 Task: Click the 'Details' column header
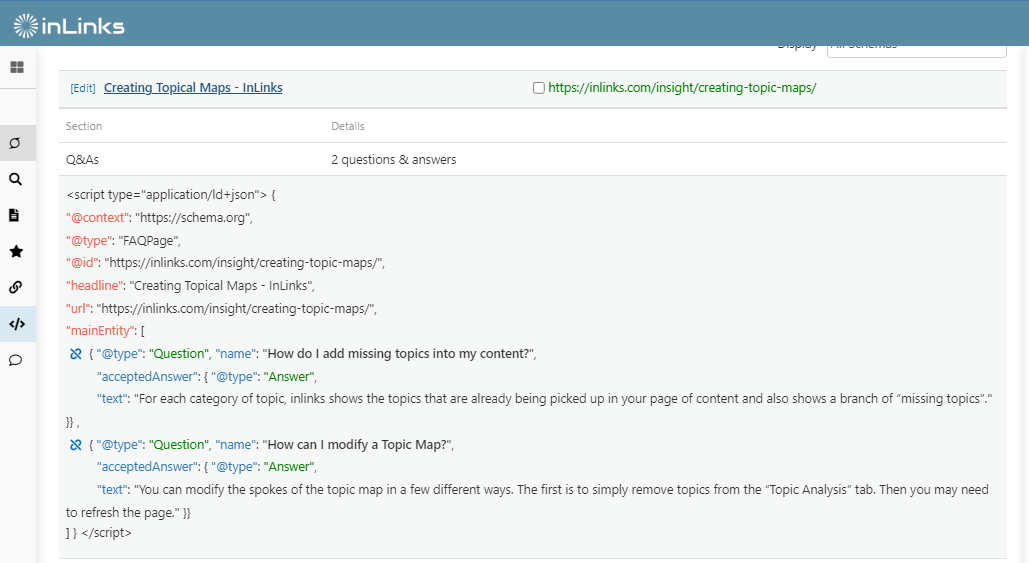[x=348, y=126]
